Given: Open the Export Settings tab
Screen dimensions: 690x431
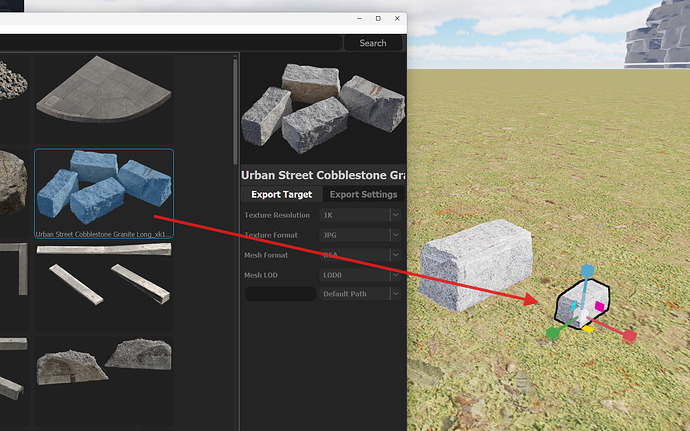Looking at the screenshot, I should click(363, 194).
